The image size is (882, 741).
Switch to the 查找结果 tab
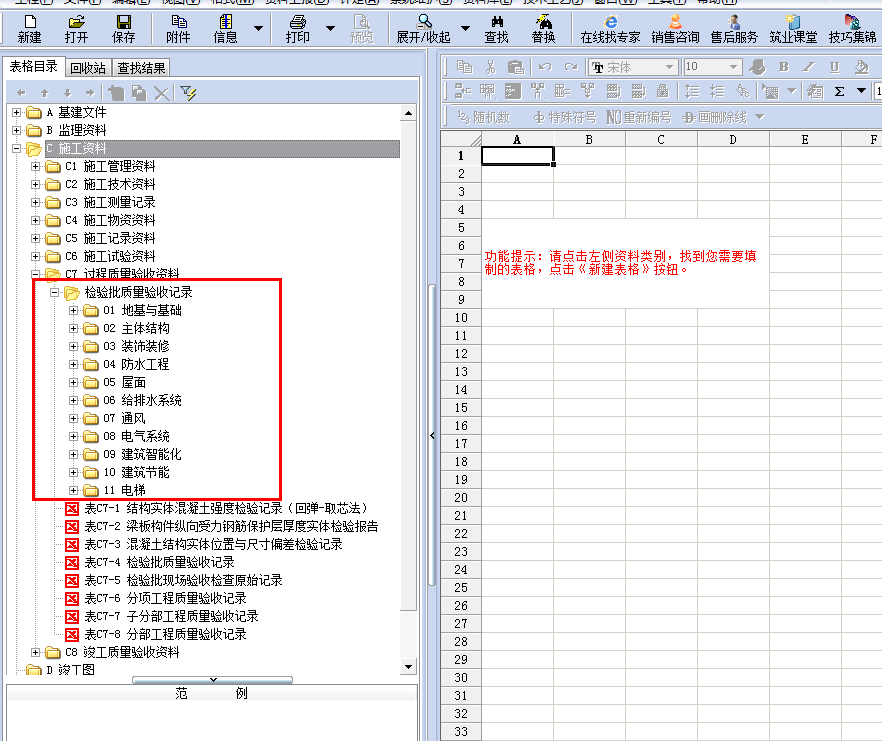[140, 68]
